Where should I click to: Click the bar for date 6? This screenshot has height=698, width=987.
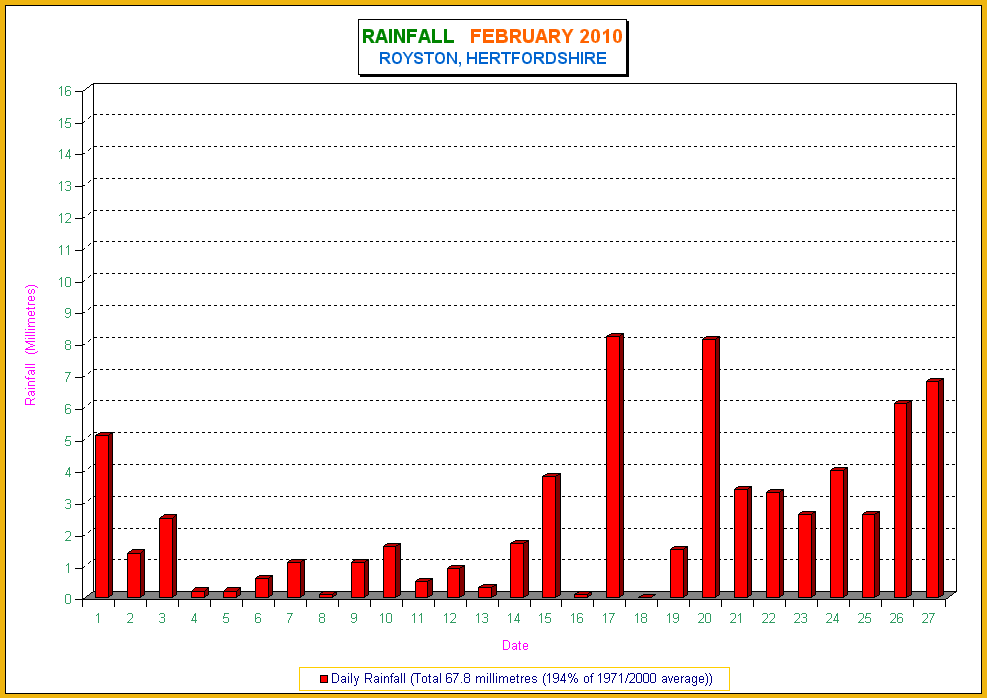tap(263, 587)
